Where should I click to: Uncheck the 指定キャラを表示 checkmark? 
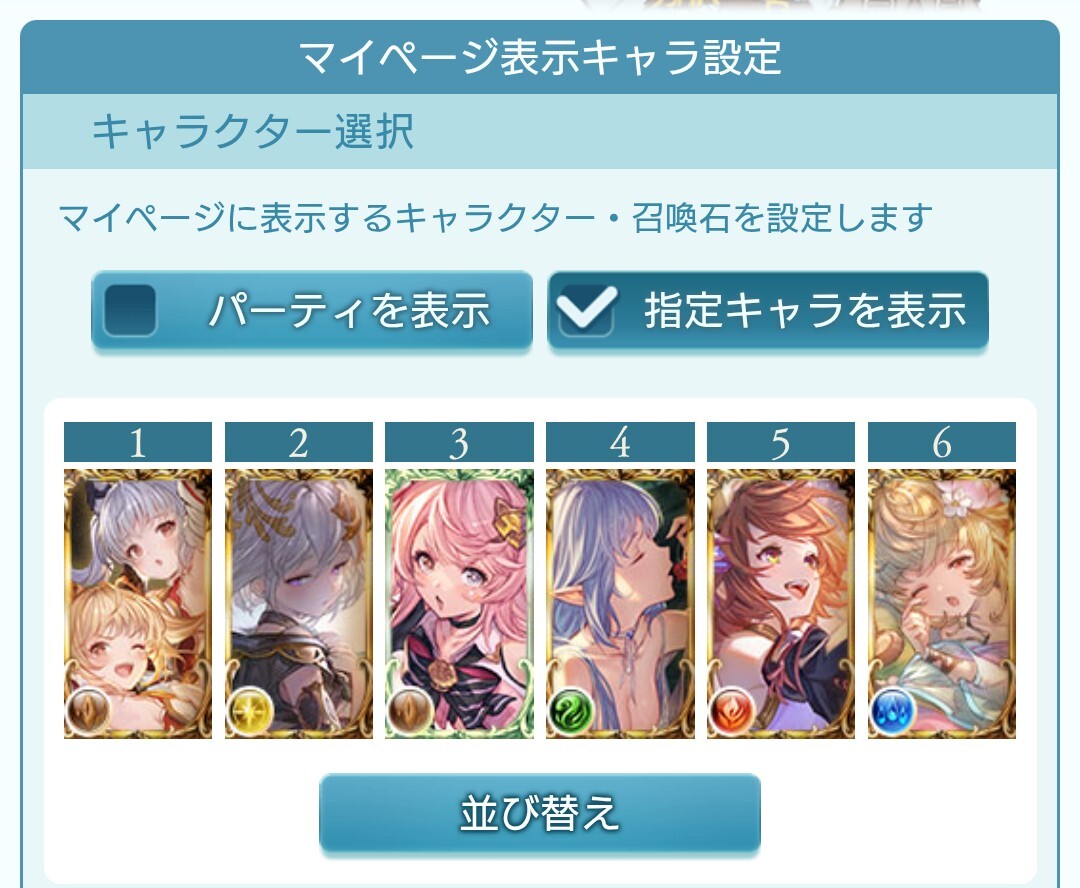[586, 310]
